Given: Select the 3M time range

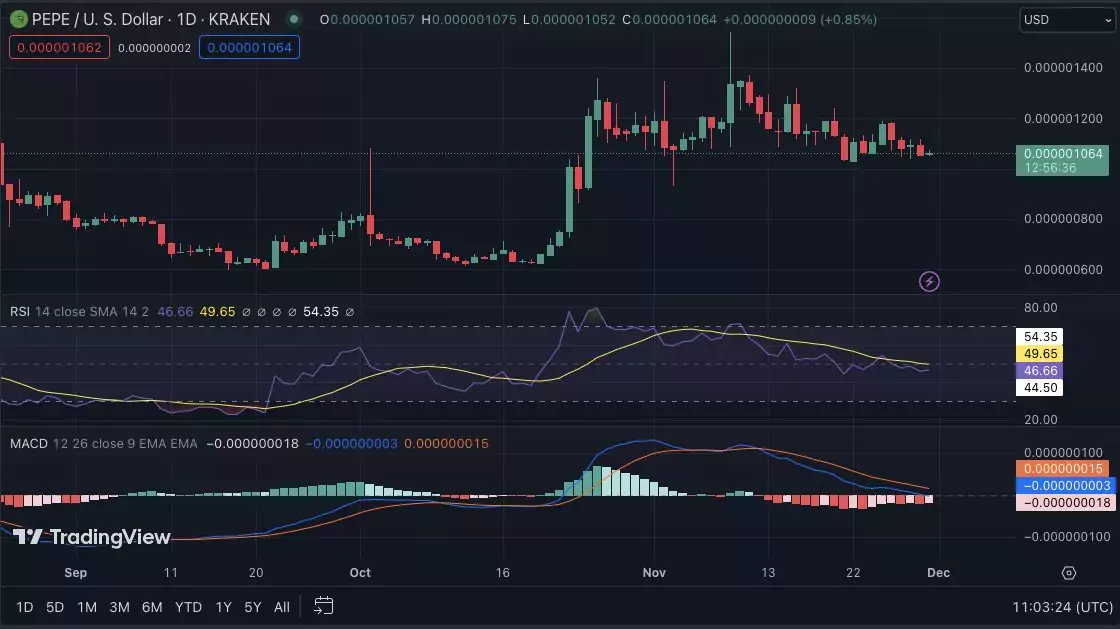Looking at the screenshot, I should click(x=119, y=607).
